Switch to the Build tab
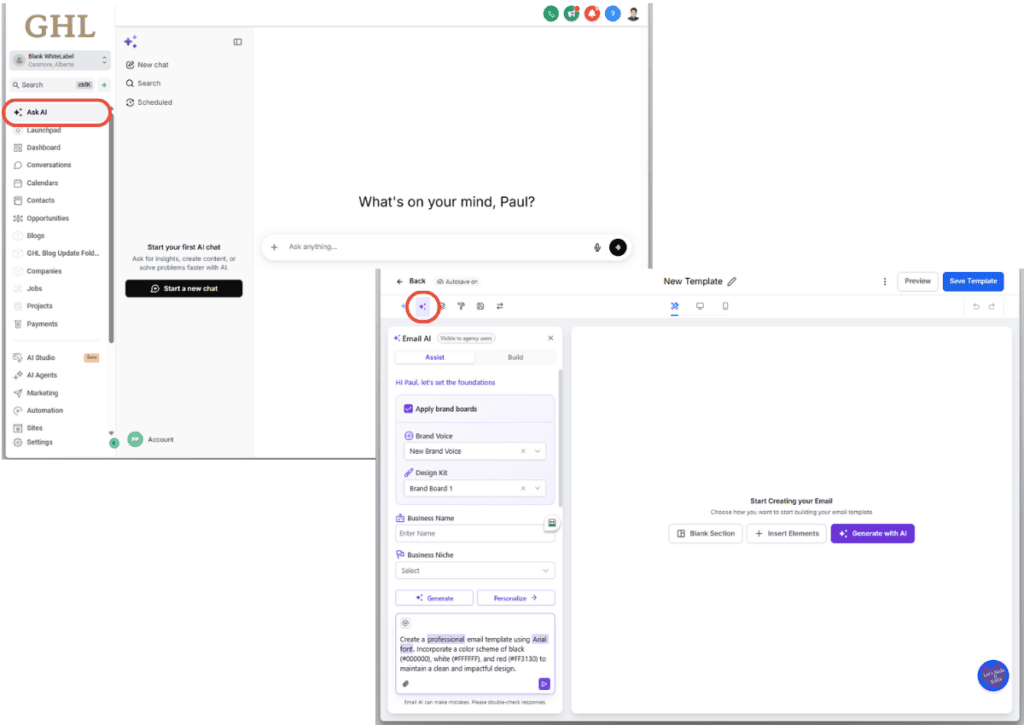 (515, 357)
